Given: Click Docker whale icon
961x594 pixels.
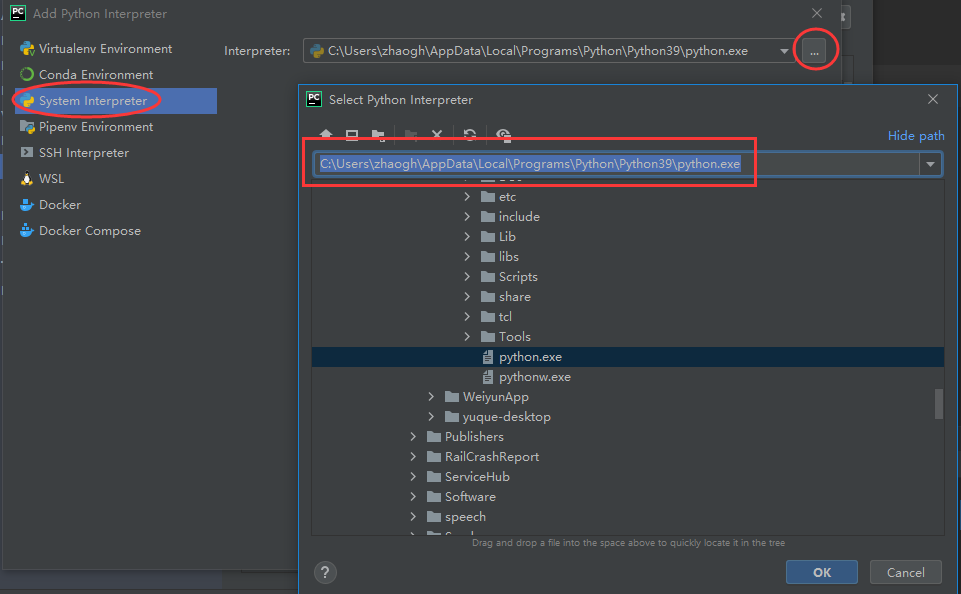Looking at the screenshot, I should point(27,205).
